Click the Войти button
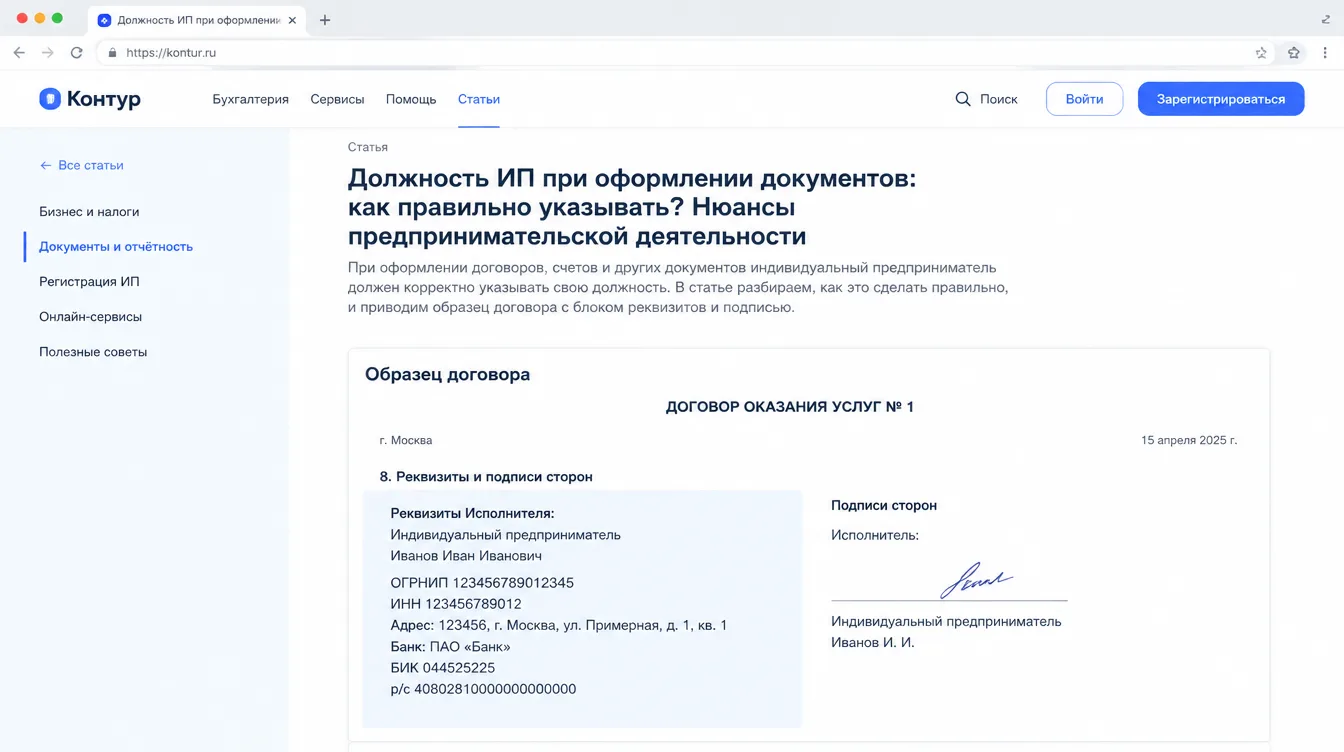Screen dimensions: 1344x752 tap(1085, 99)
